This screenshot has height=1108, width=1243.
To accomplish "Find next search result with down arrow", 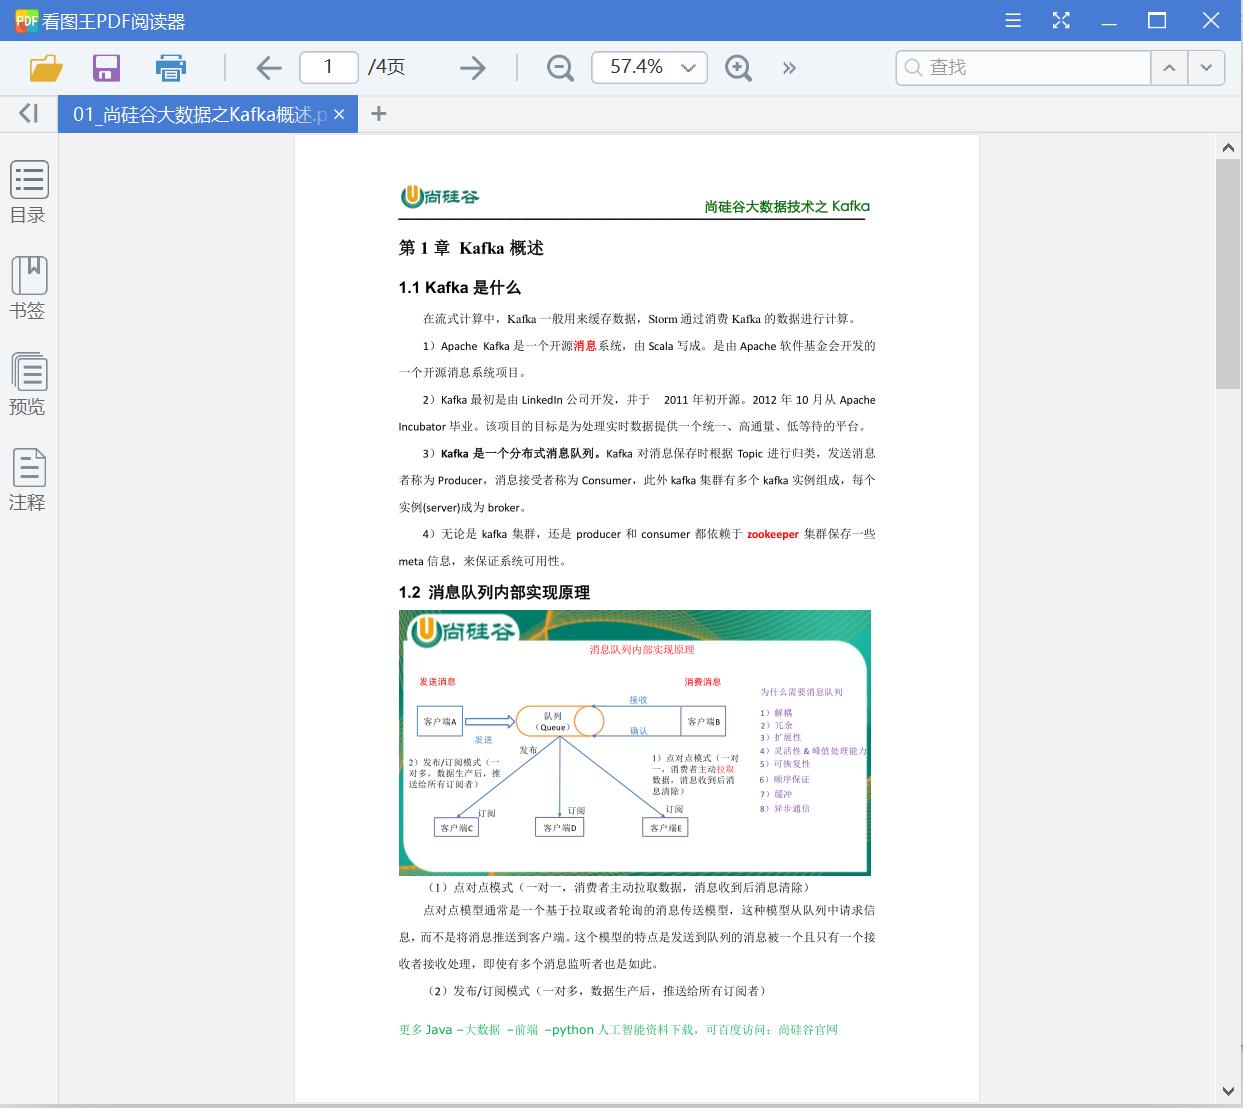I will 1206,67.
